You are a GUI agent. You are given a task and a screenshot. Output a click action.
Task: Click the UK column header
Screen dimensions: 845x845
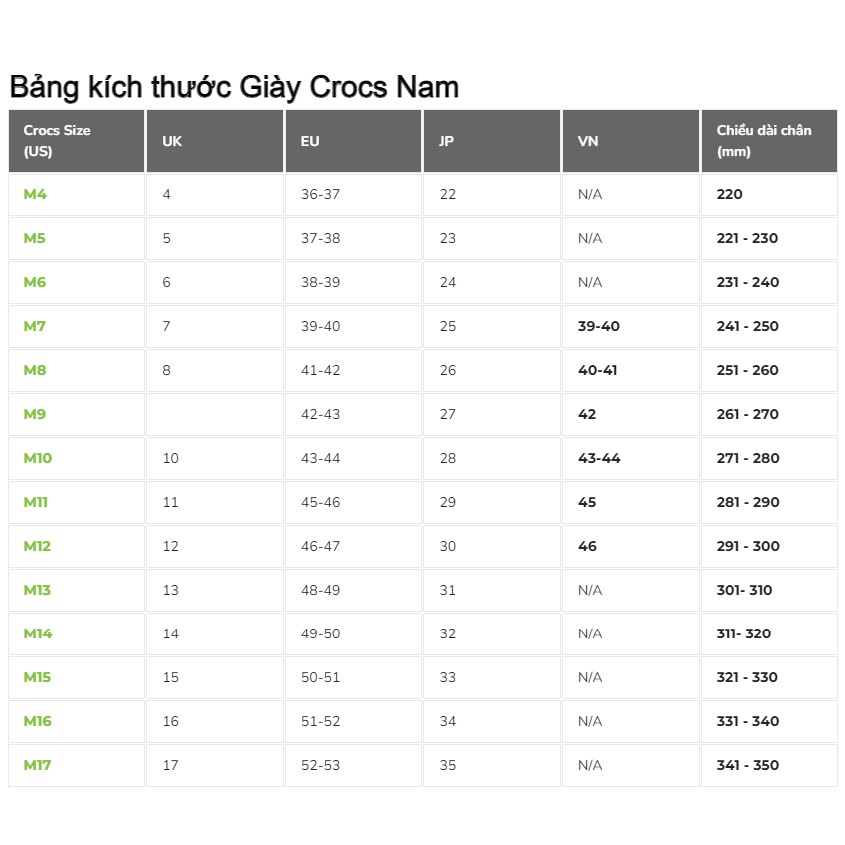point(214,141)
